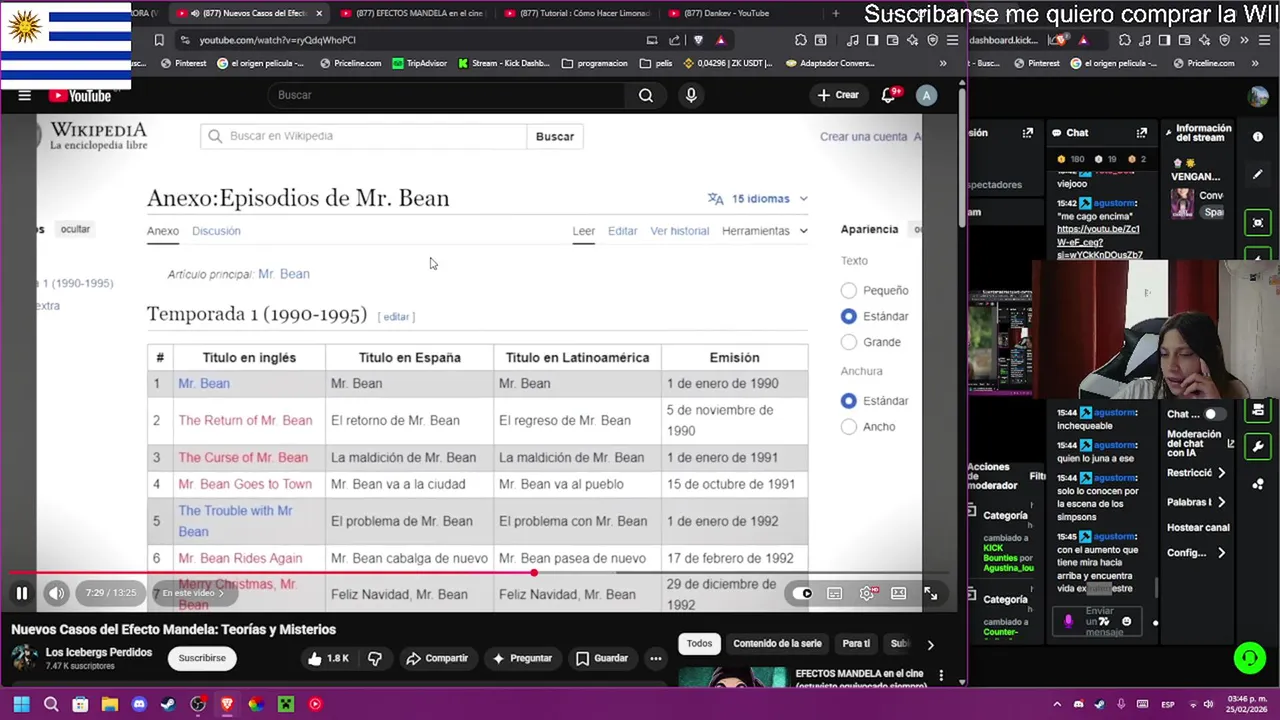The width and height of the screenshot is (1280, 720).
Task: Open the three-dot more actions menu
Action: [656, 658]
